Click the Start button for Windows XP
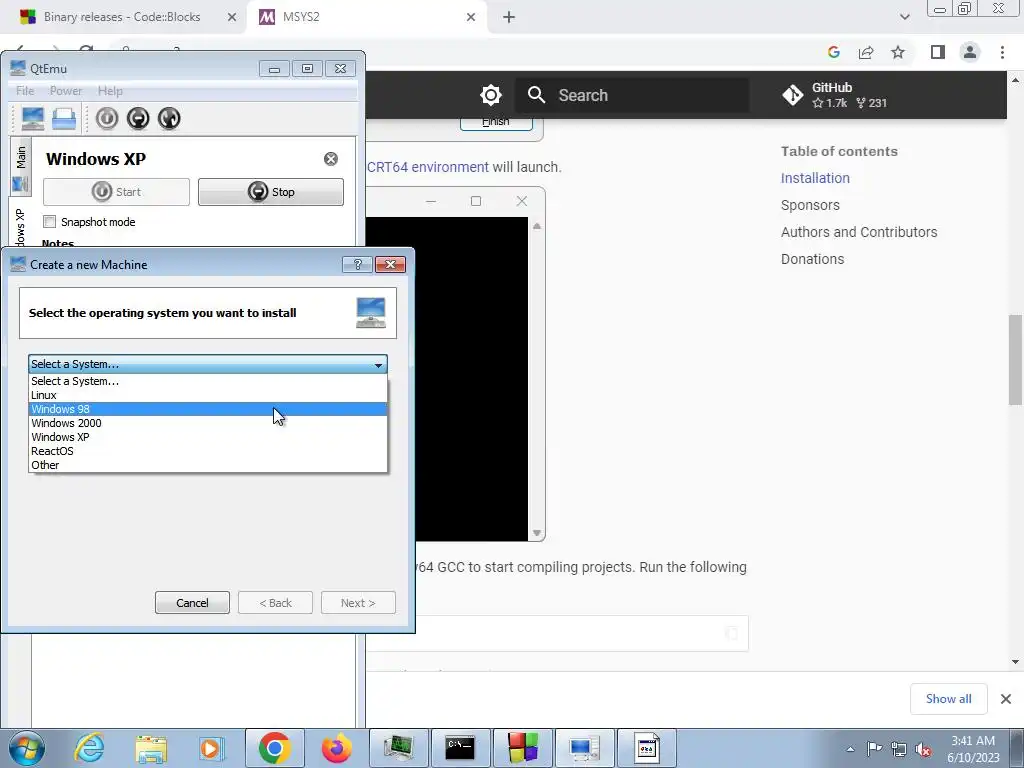1024x768 pixels. click(116, 192)
